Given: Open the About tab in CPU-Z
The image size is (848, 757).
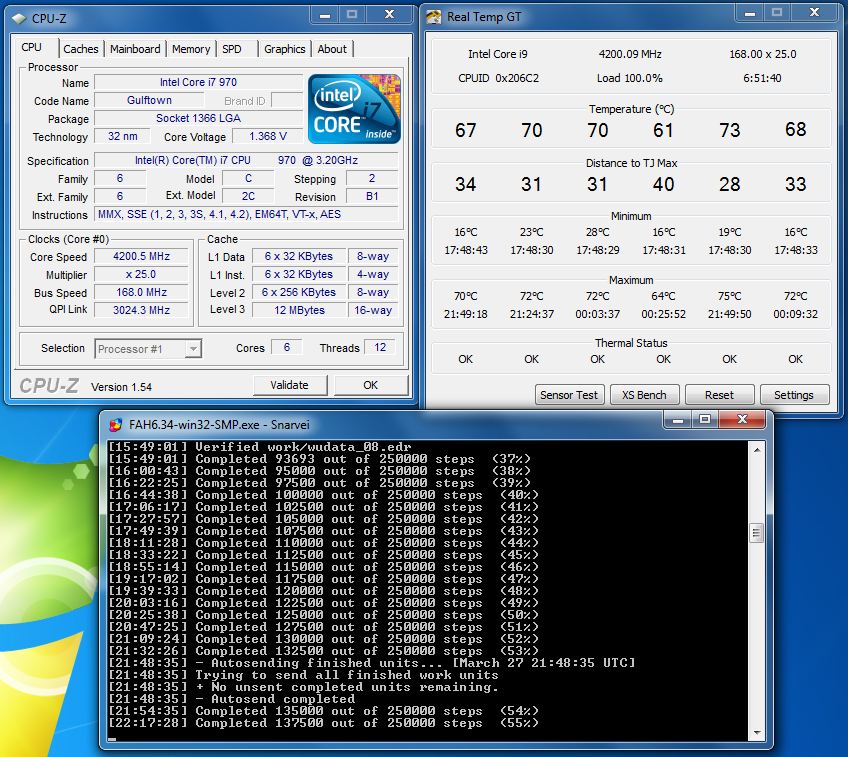Looking at the screenshot, I should coord(332,49).
